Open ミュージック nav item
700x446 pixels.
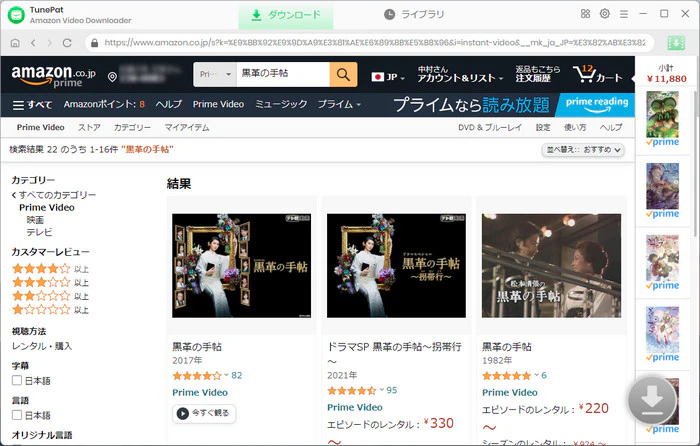pyautogui.click(x=281, y=104)
